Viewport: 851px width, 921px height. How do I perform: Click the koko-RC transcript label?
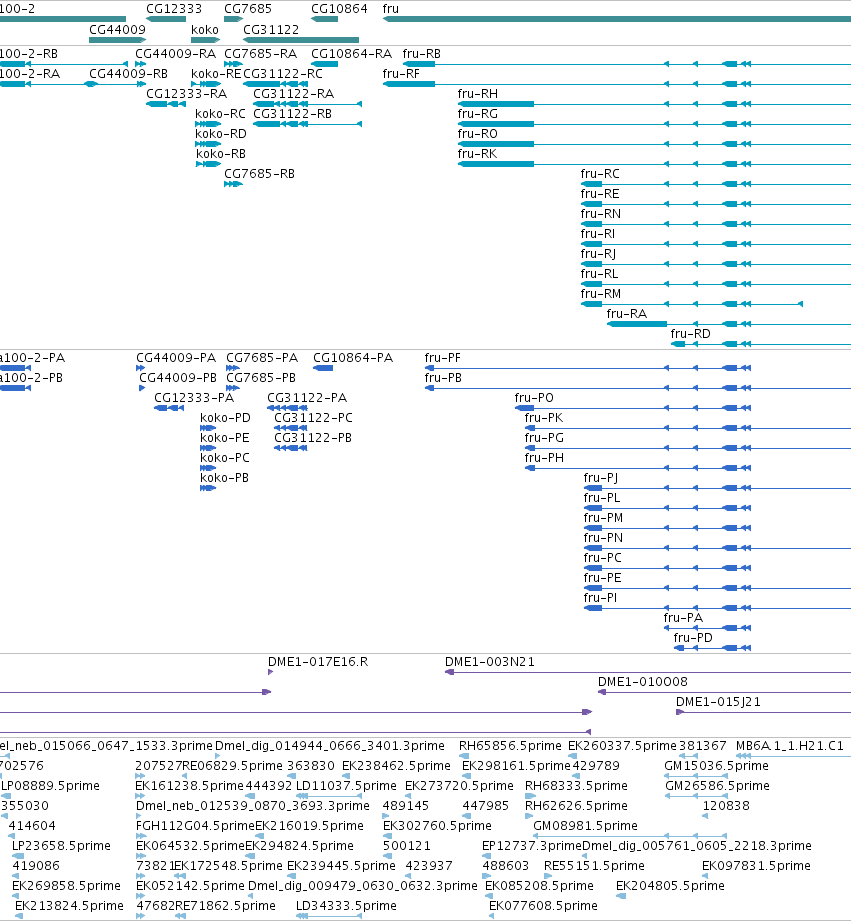[x=220, y=114]
